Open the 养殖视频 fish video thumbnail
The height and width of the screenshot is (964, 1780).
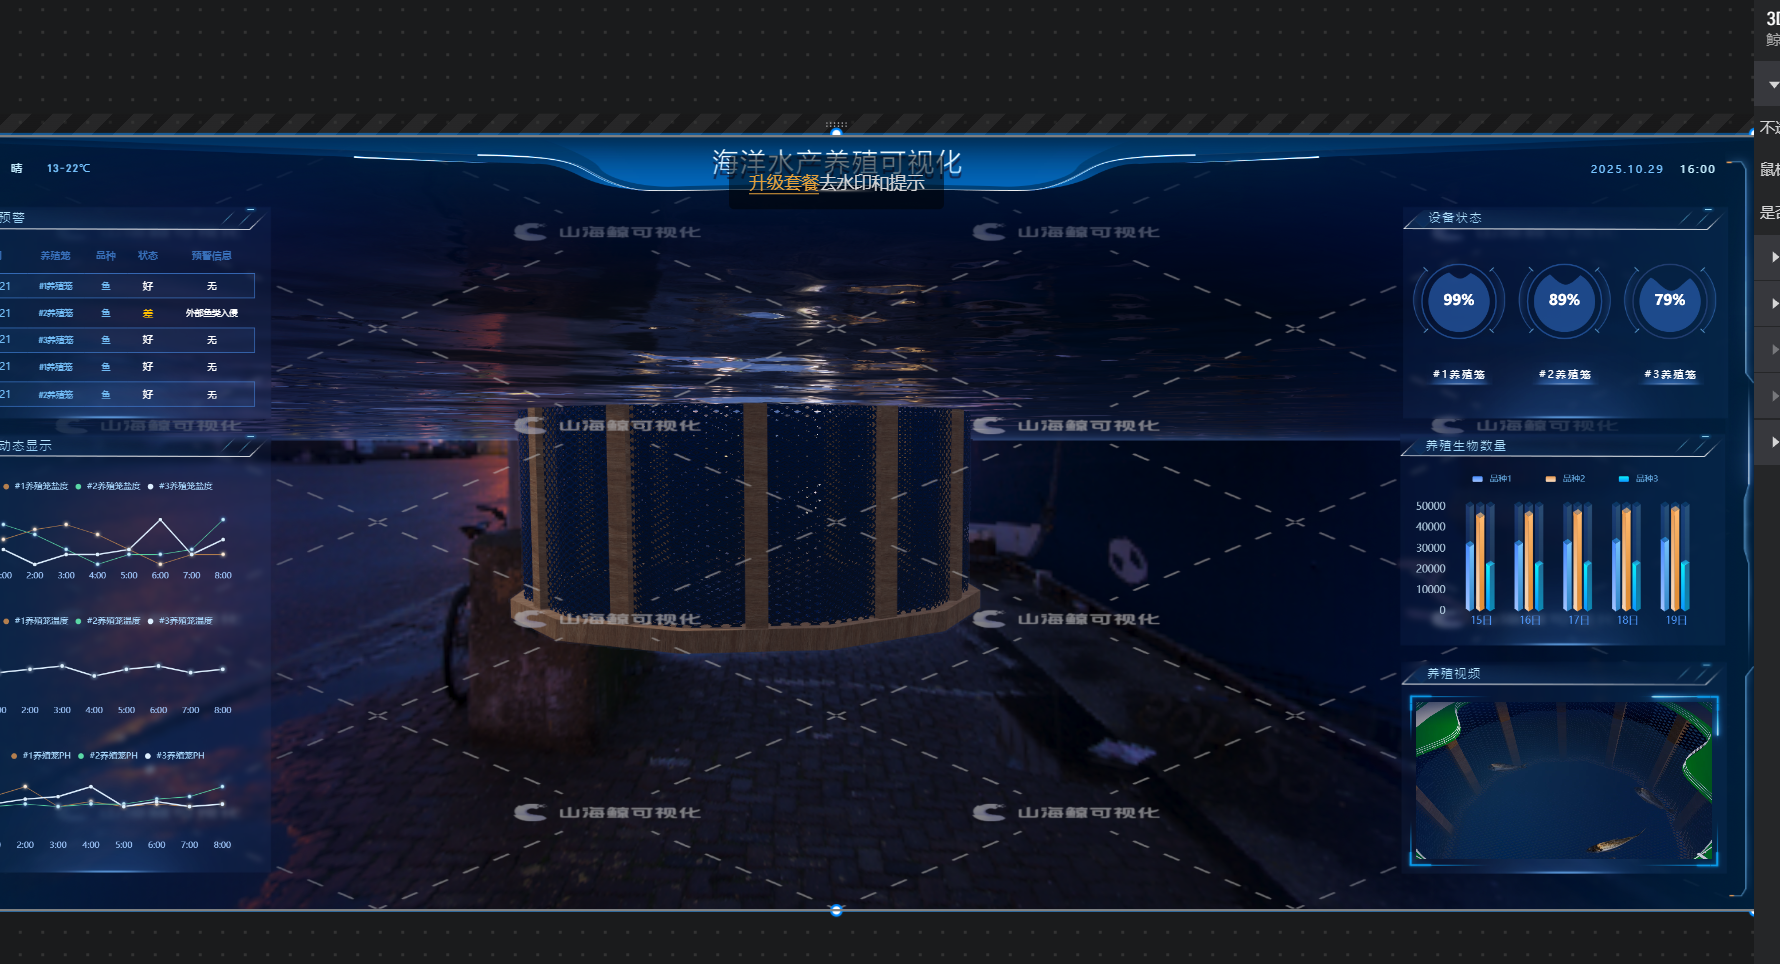pos(1563,780)
